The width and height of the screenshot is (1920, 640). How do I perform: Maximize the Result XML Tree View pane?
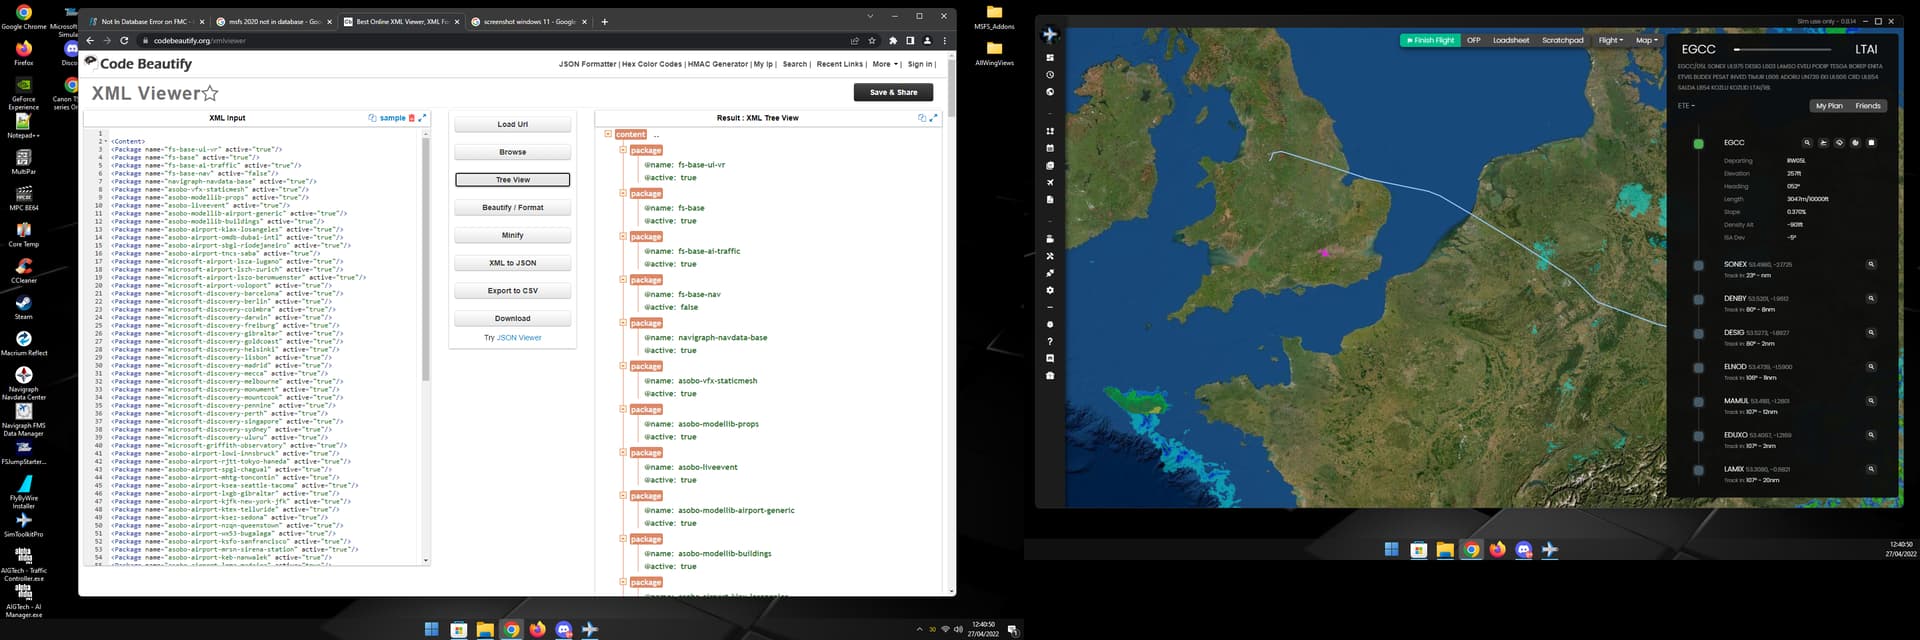934,118
